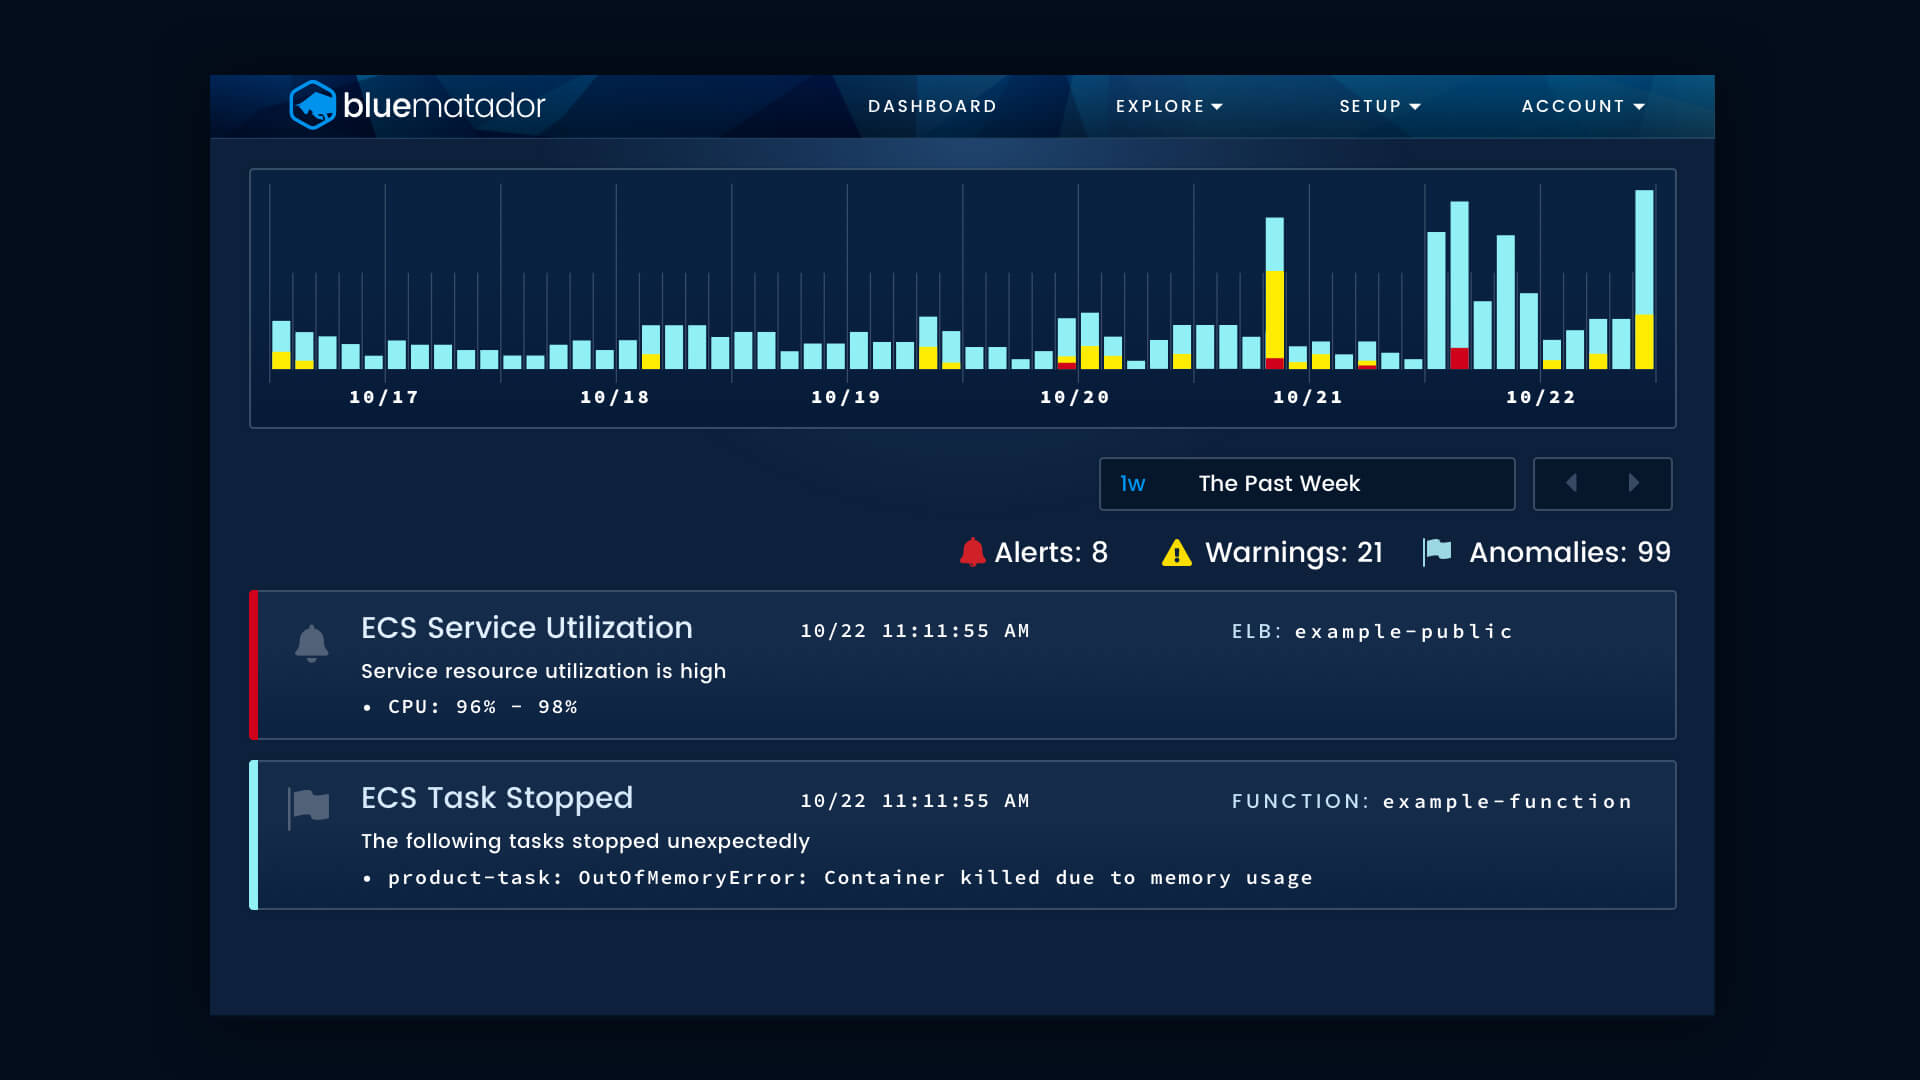Select the Dashboard menu item

click(932, 106)
